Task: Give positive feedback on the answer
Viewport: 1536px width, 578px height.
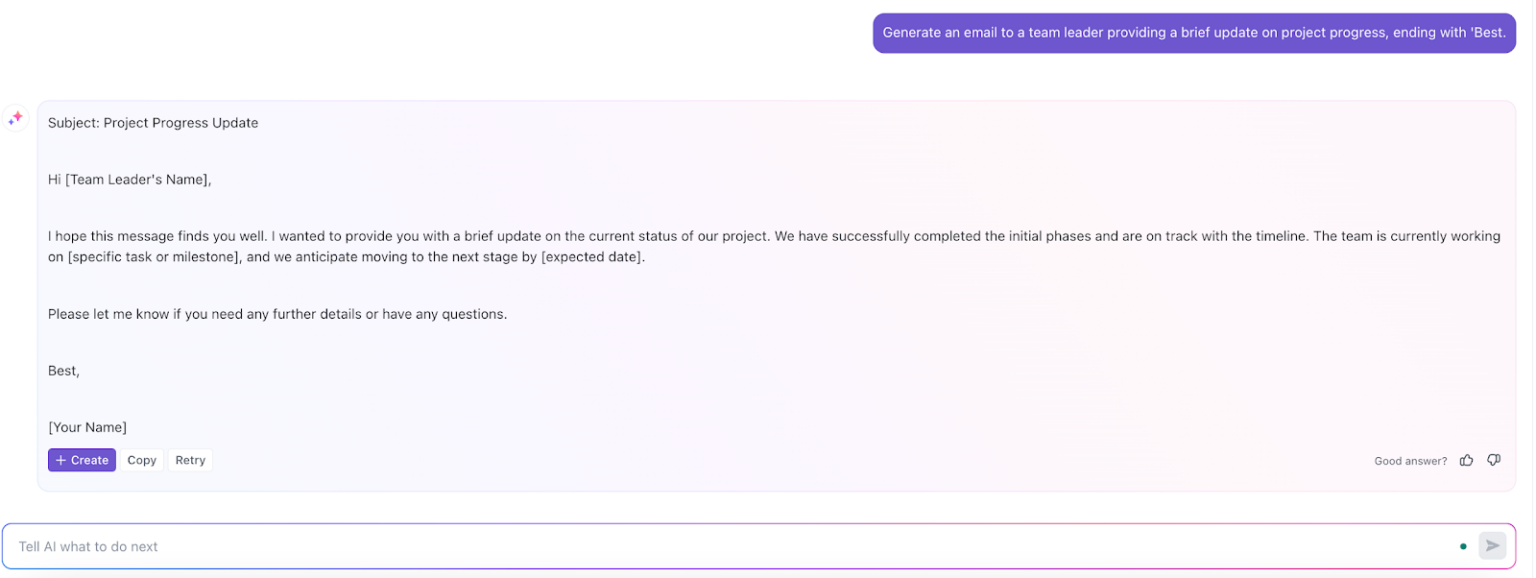Action: click(1466, 460)
